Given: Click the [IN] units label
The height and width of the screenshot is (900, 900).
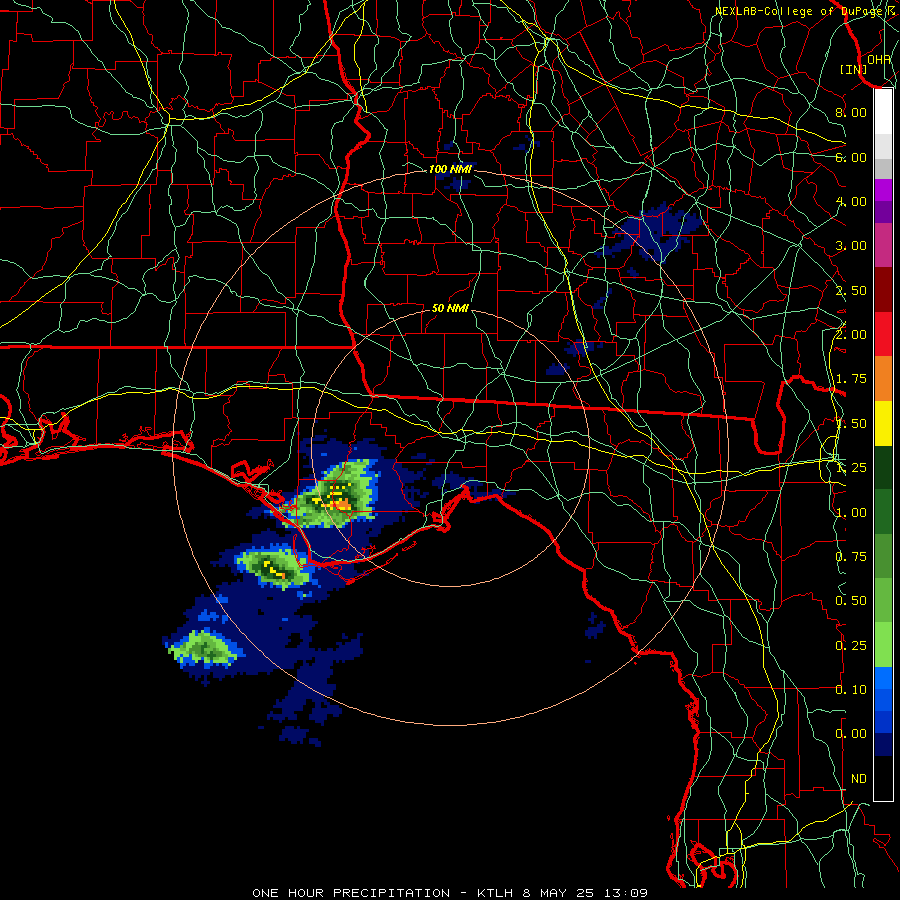Looking at the screenshot, I should pos(854,69).
